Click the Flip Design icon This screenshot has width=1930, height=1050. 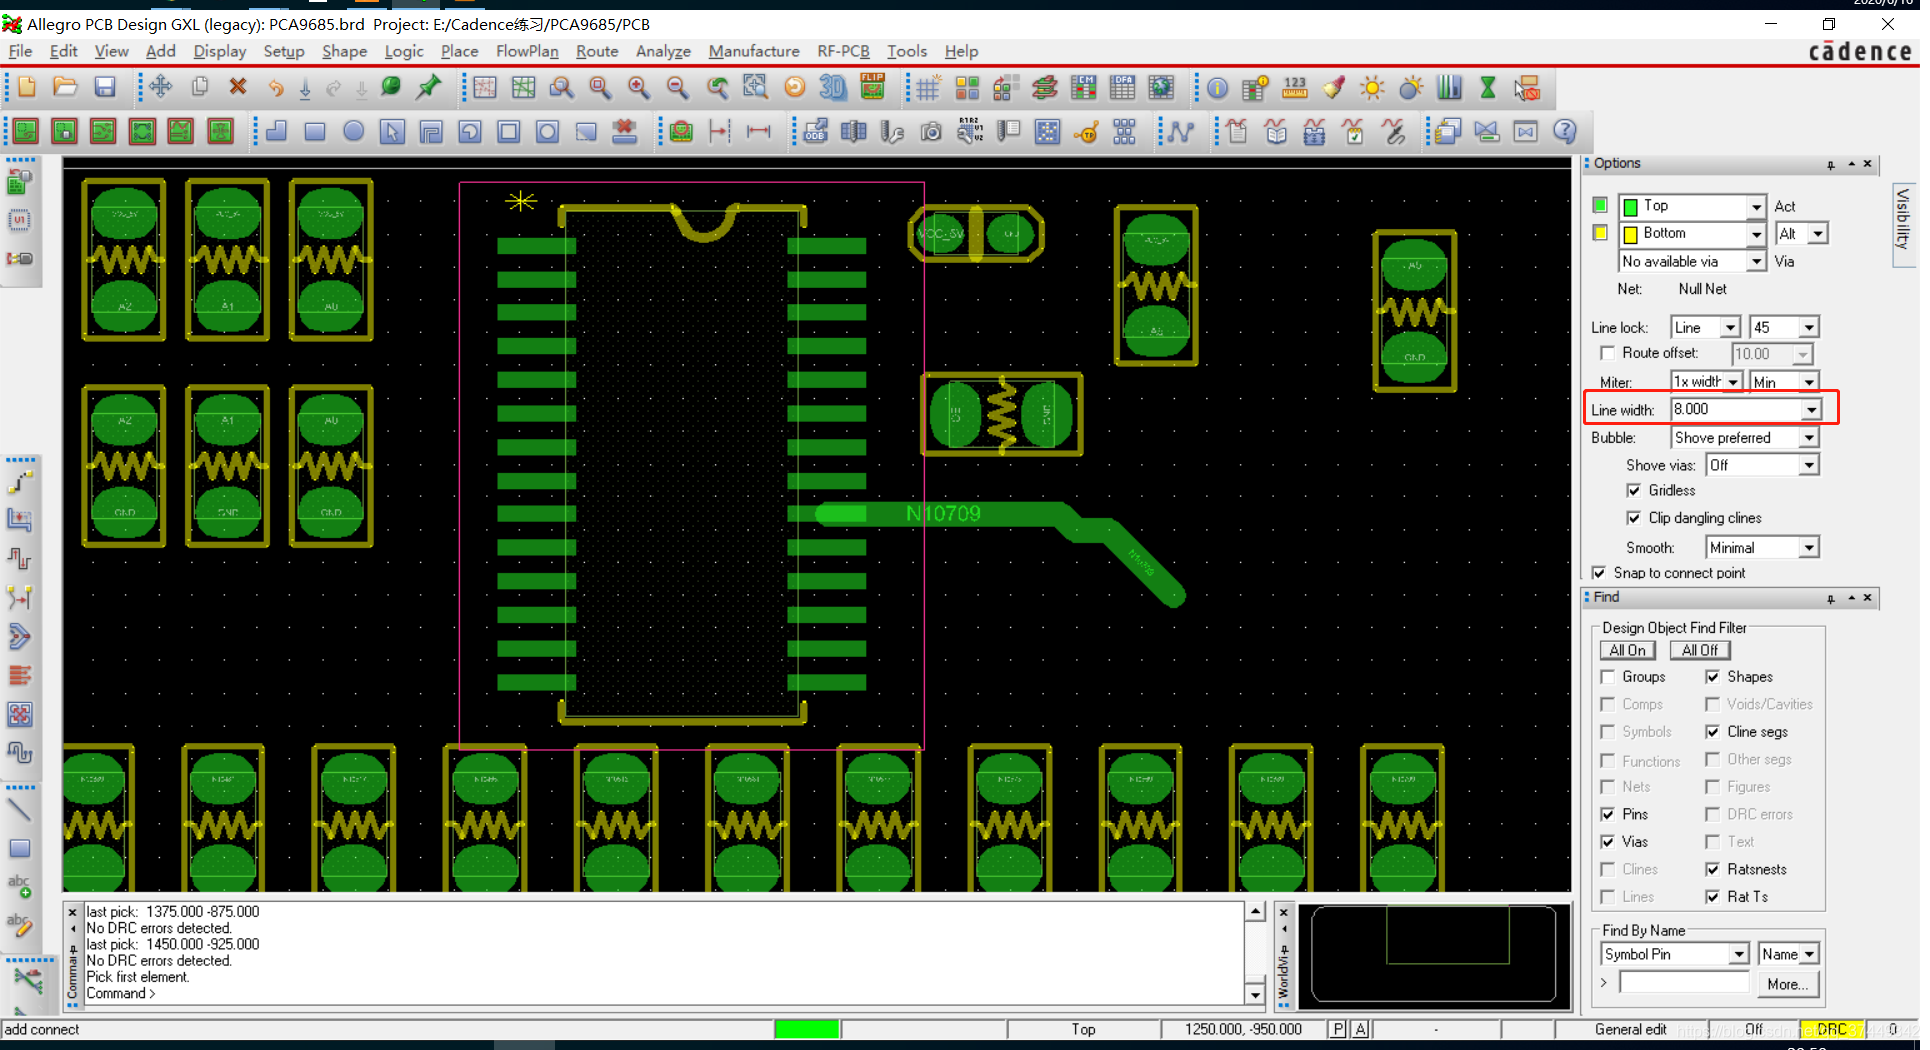(872, 88)
